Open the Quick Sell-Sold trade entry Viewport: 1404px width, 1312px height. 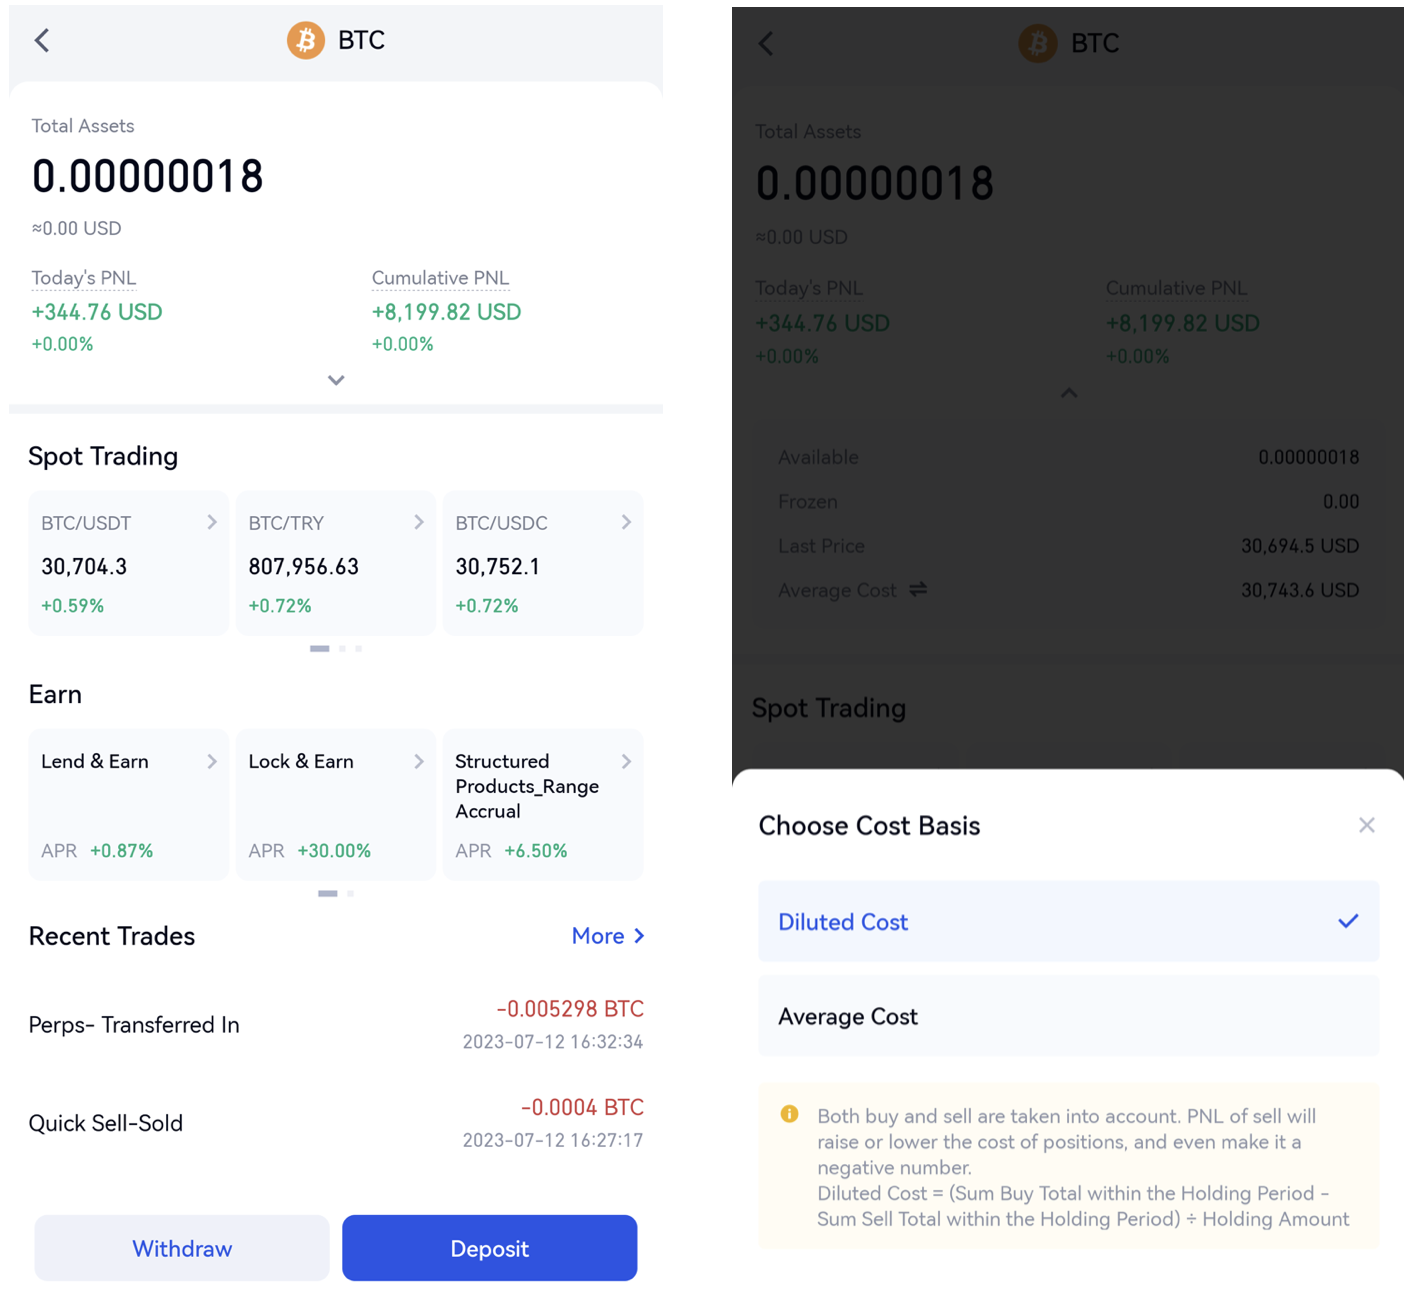pos(336,1123)
